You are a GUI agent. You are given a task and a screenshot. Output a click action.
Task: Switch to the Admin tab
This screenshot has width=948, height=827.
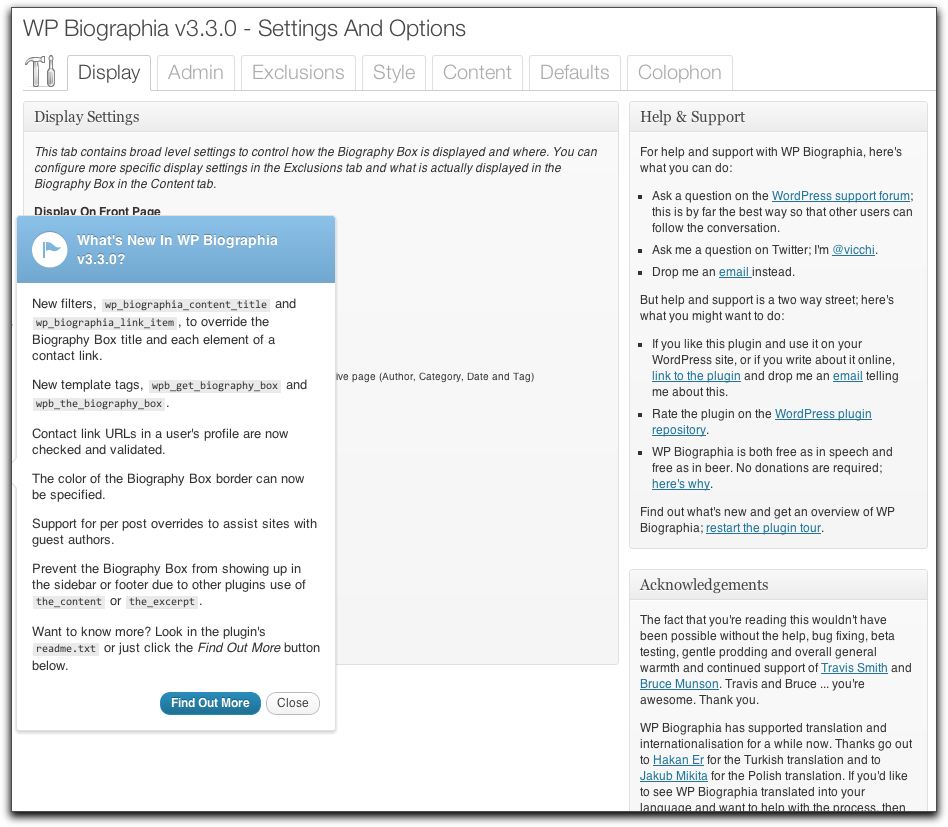195,73
